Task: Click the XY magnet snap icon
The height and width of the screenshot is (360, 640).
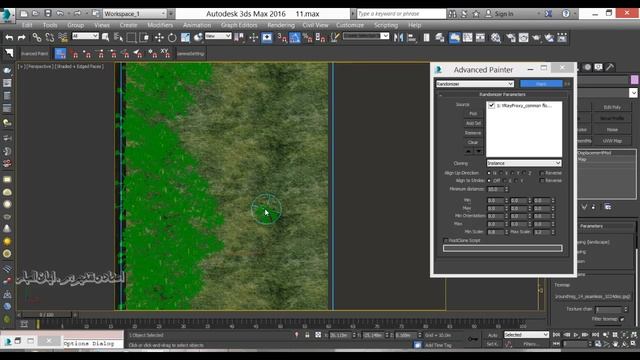Action: (165, 53)
